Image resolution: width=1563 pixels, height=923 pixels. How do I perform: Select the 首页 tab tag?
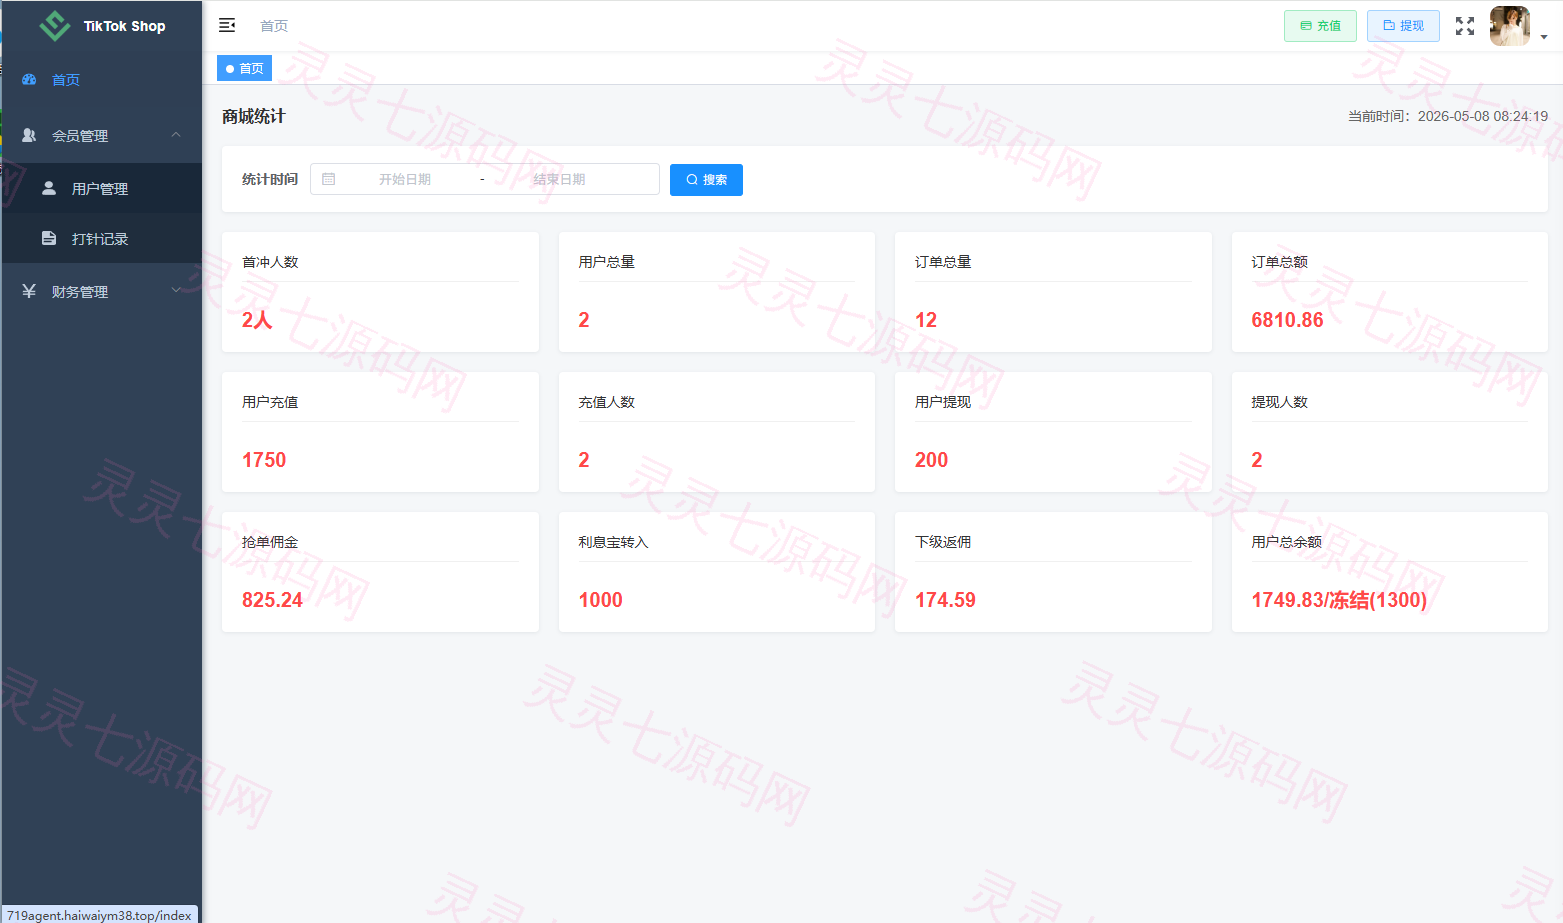pos(244,68)
